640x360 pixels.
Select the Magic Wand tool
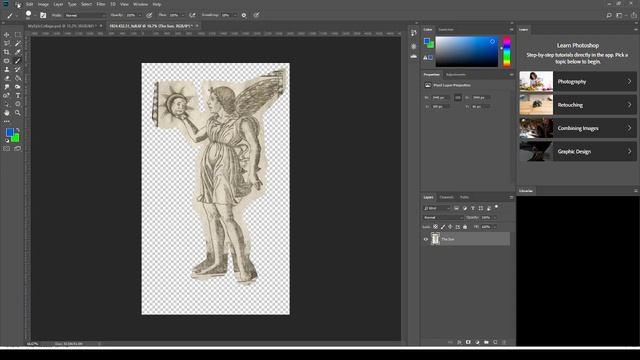(18, 44)
